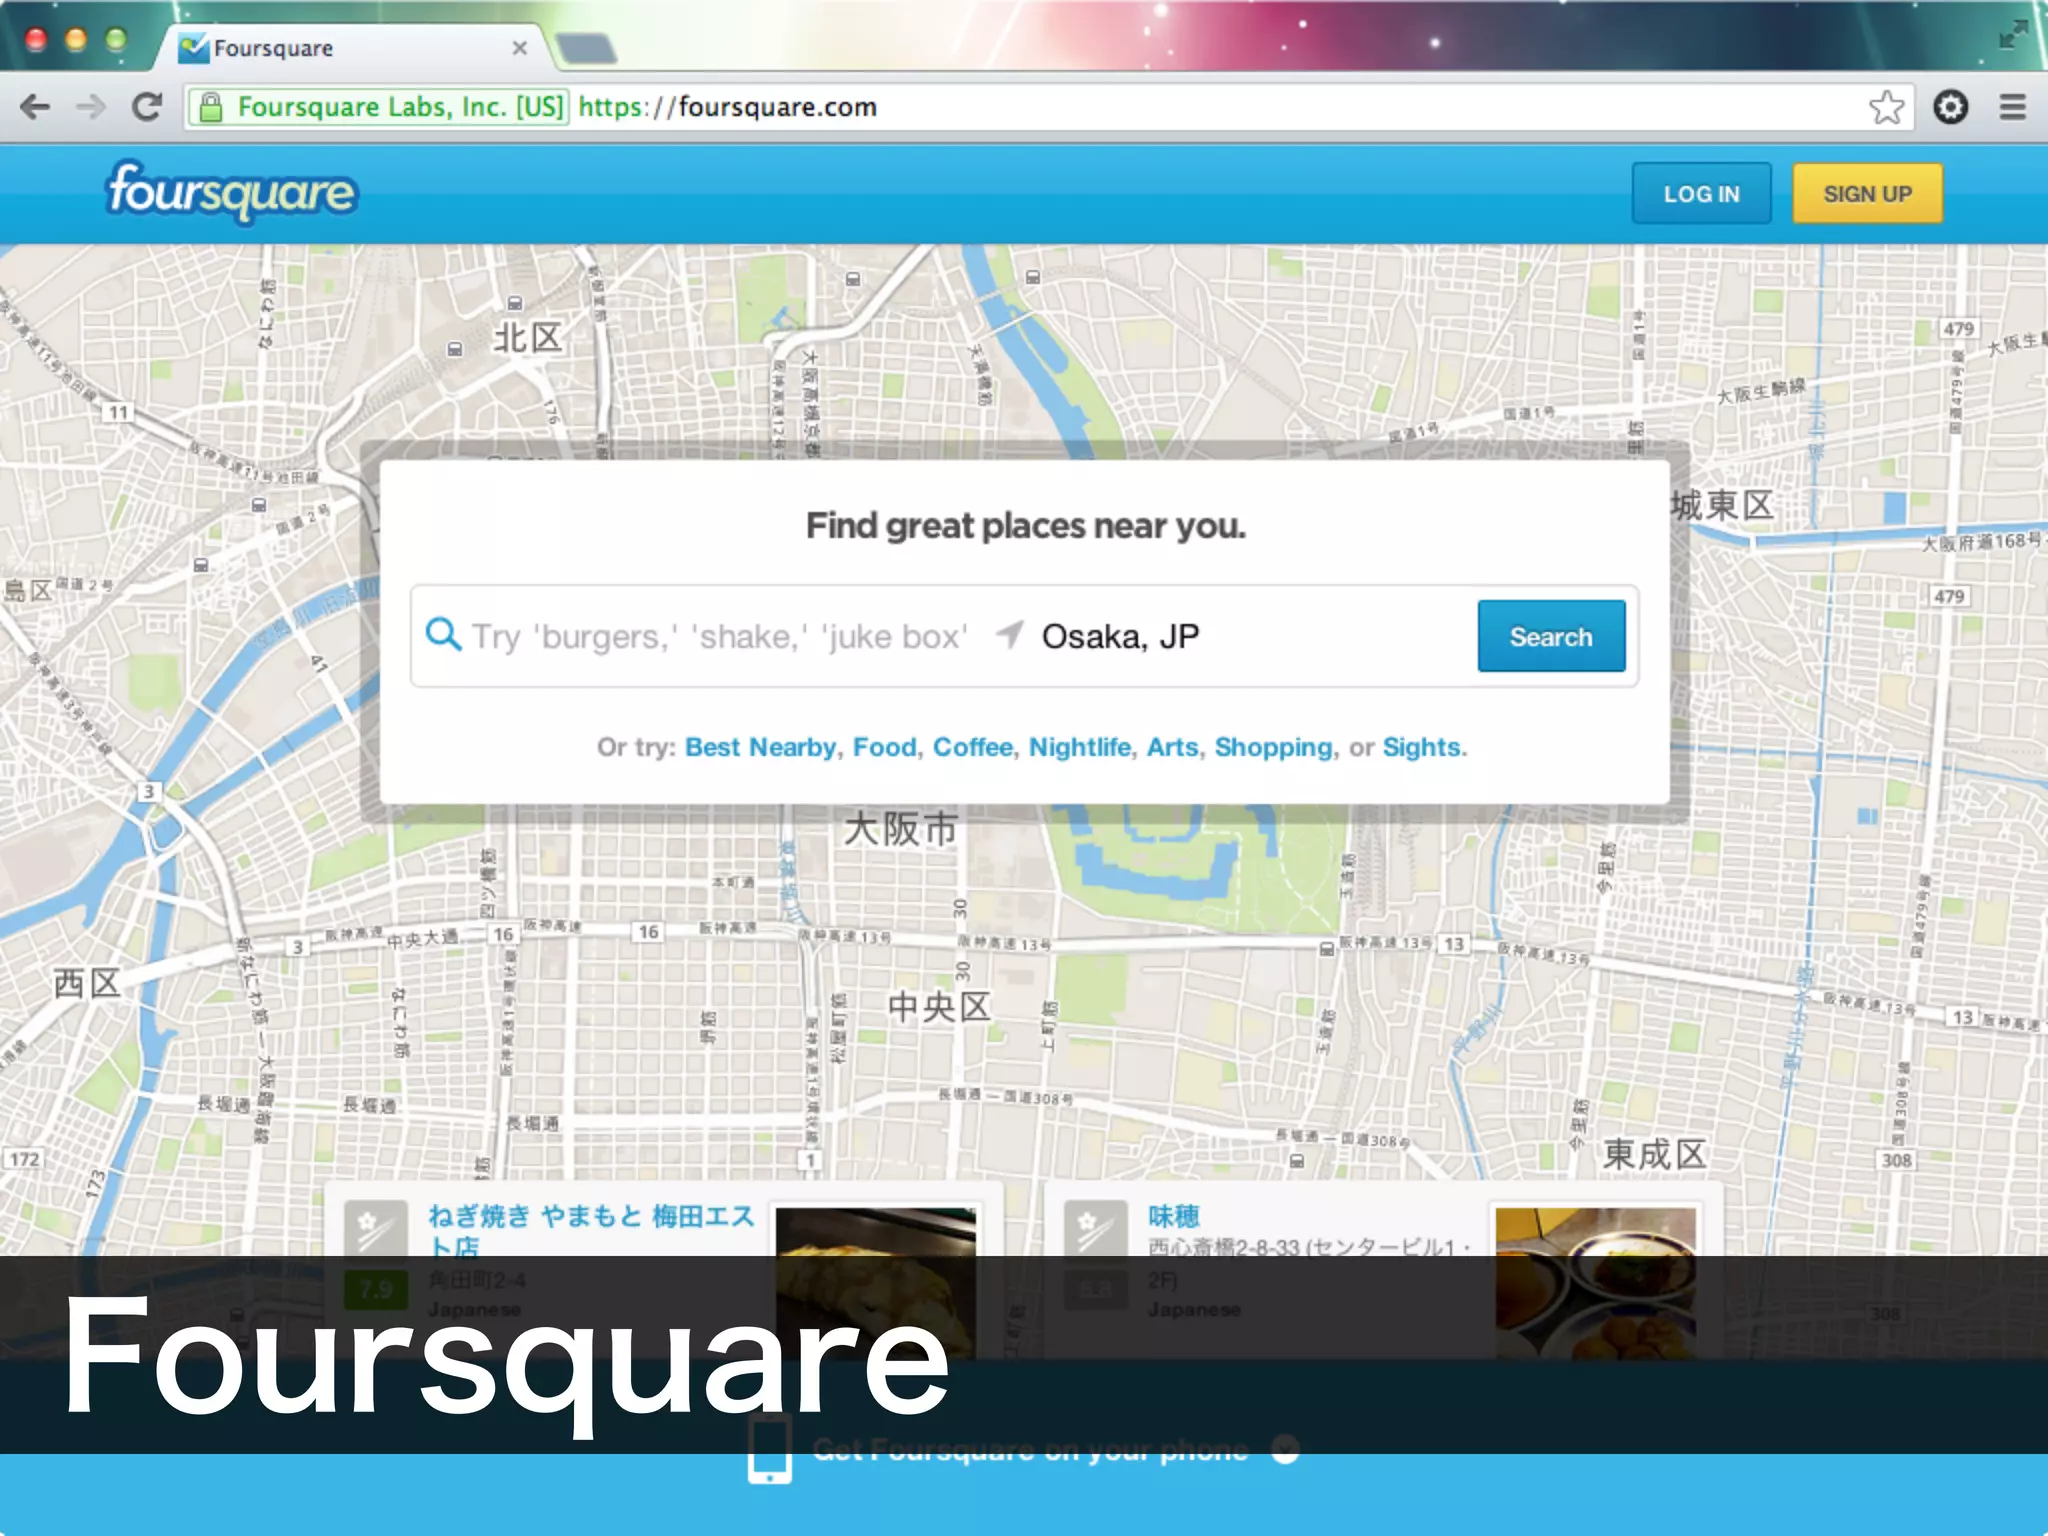The height and width of the screenshot is (1536, 2048).
Task: Open the Shopping category link
Action: point(1273,747)
